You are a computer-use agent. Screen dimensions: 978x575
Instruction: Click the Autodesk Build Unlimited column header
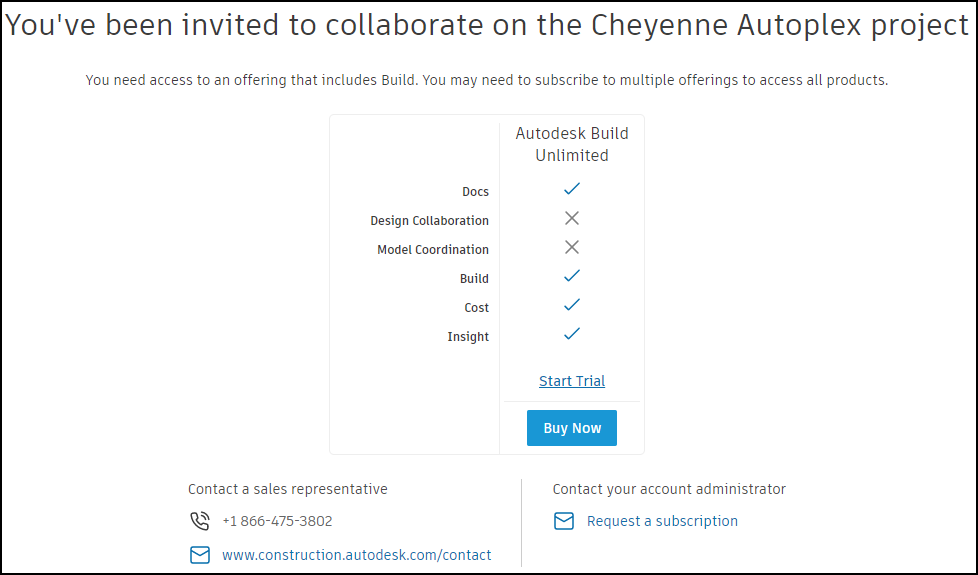[x=572, y=144]
